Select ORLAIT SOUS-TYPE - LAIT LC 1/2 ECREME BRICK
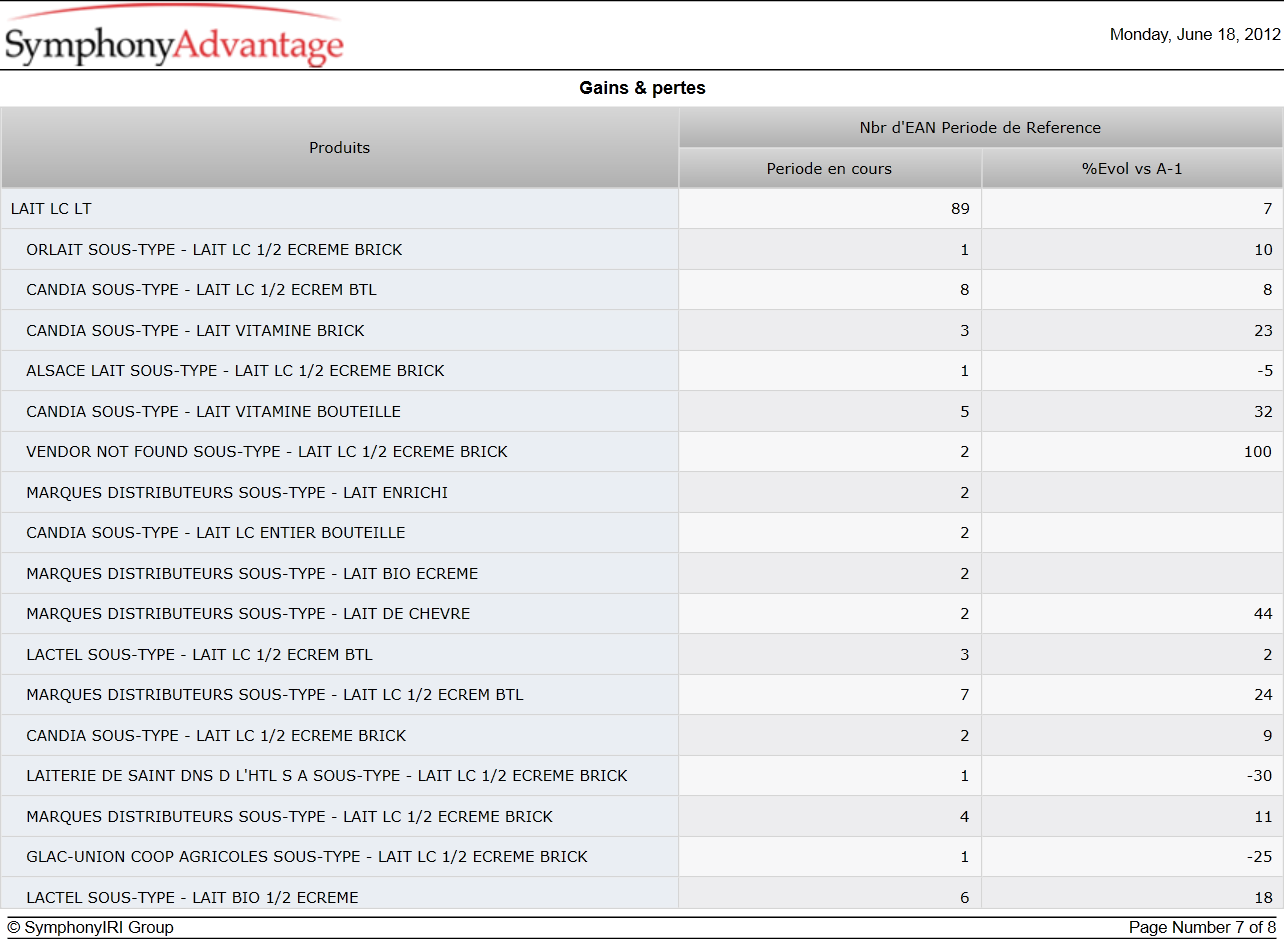Viewport: 1284px width, 946px height. point(214,250)
